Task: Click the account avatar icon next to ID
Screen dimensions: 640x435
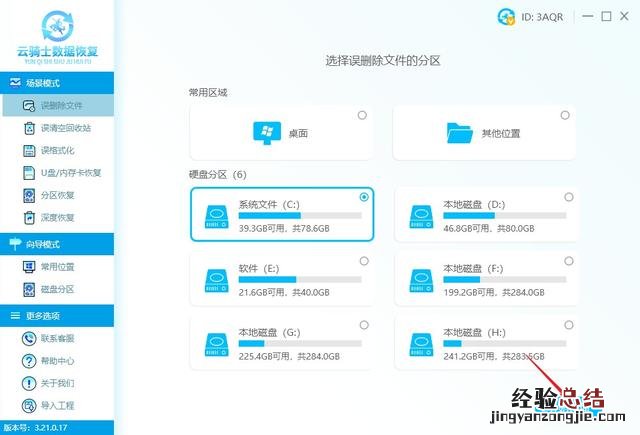Action: pyautogui.click(x=506, y=17)
